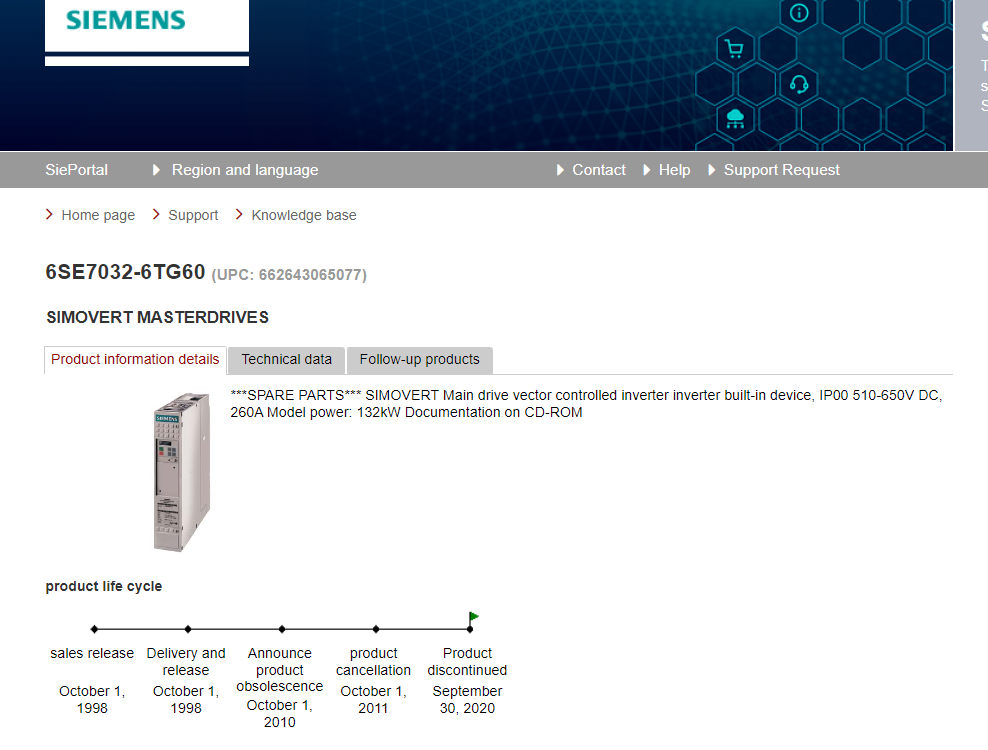Click the cloud network icon
The image size is (988, 750).
tap(735, 119)
